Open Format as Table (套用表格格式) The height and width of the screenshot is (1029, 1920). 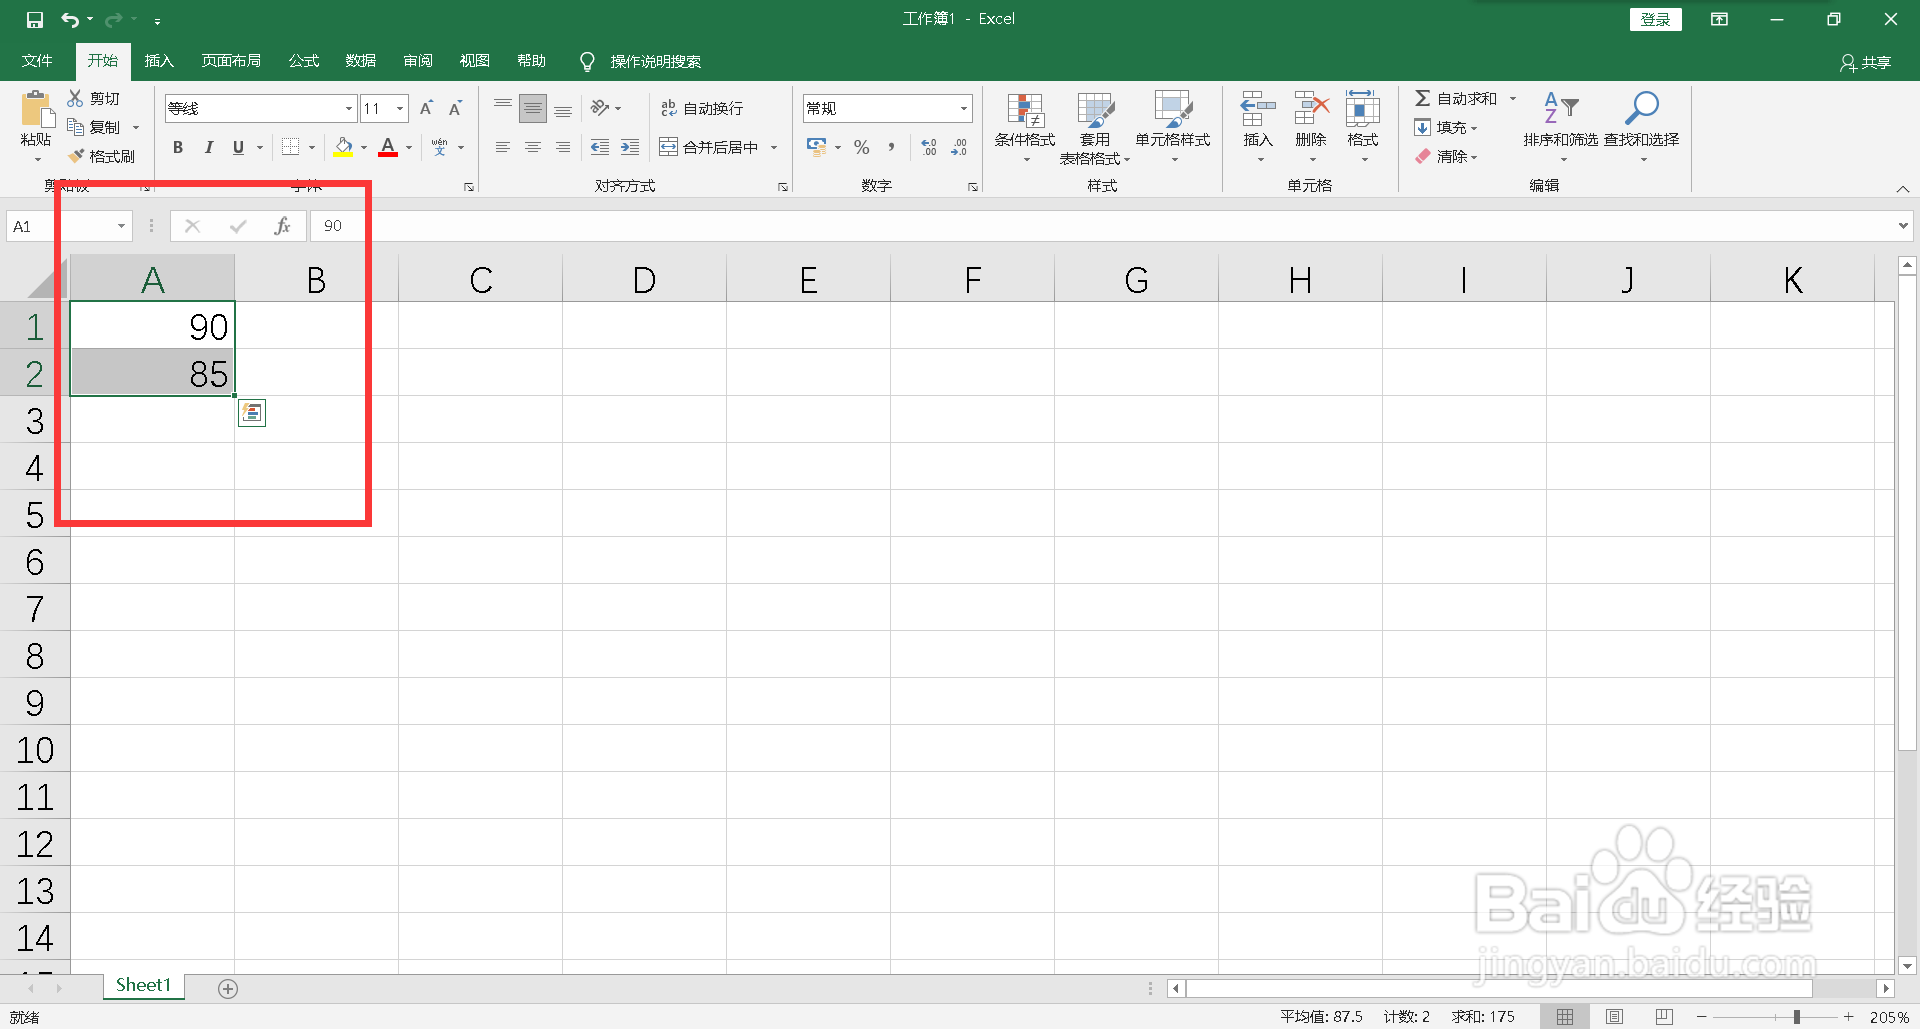click(x=1095, y=128)
